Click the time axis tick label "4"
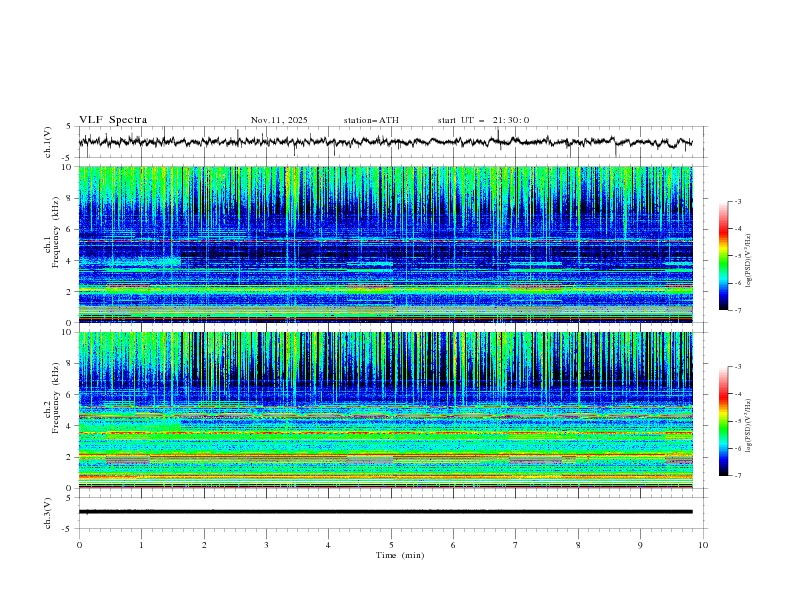 [x=328, y=545]
